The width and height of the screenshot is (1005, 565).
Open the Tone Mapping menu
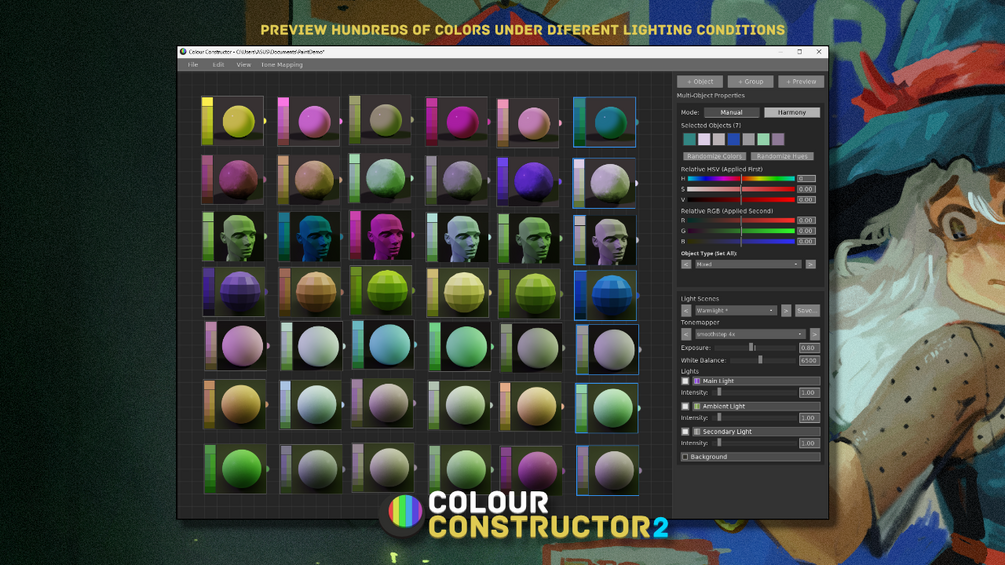[x=281, y=65]
